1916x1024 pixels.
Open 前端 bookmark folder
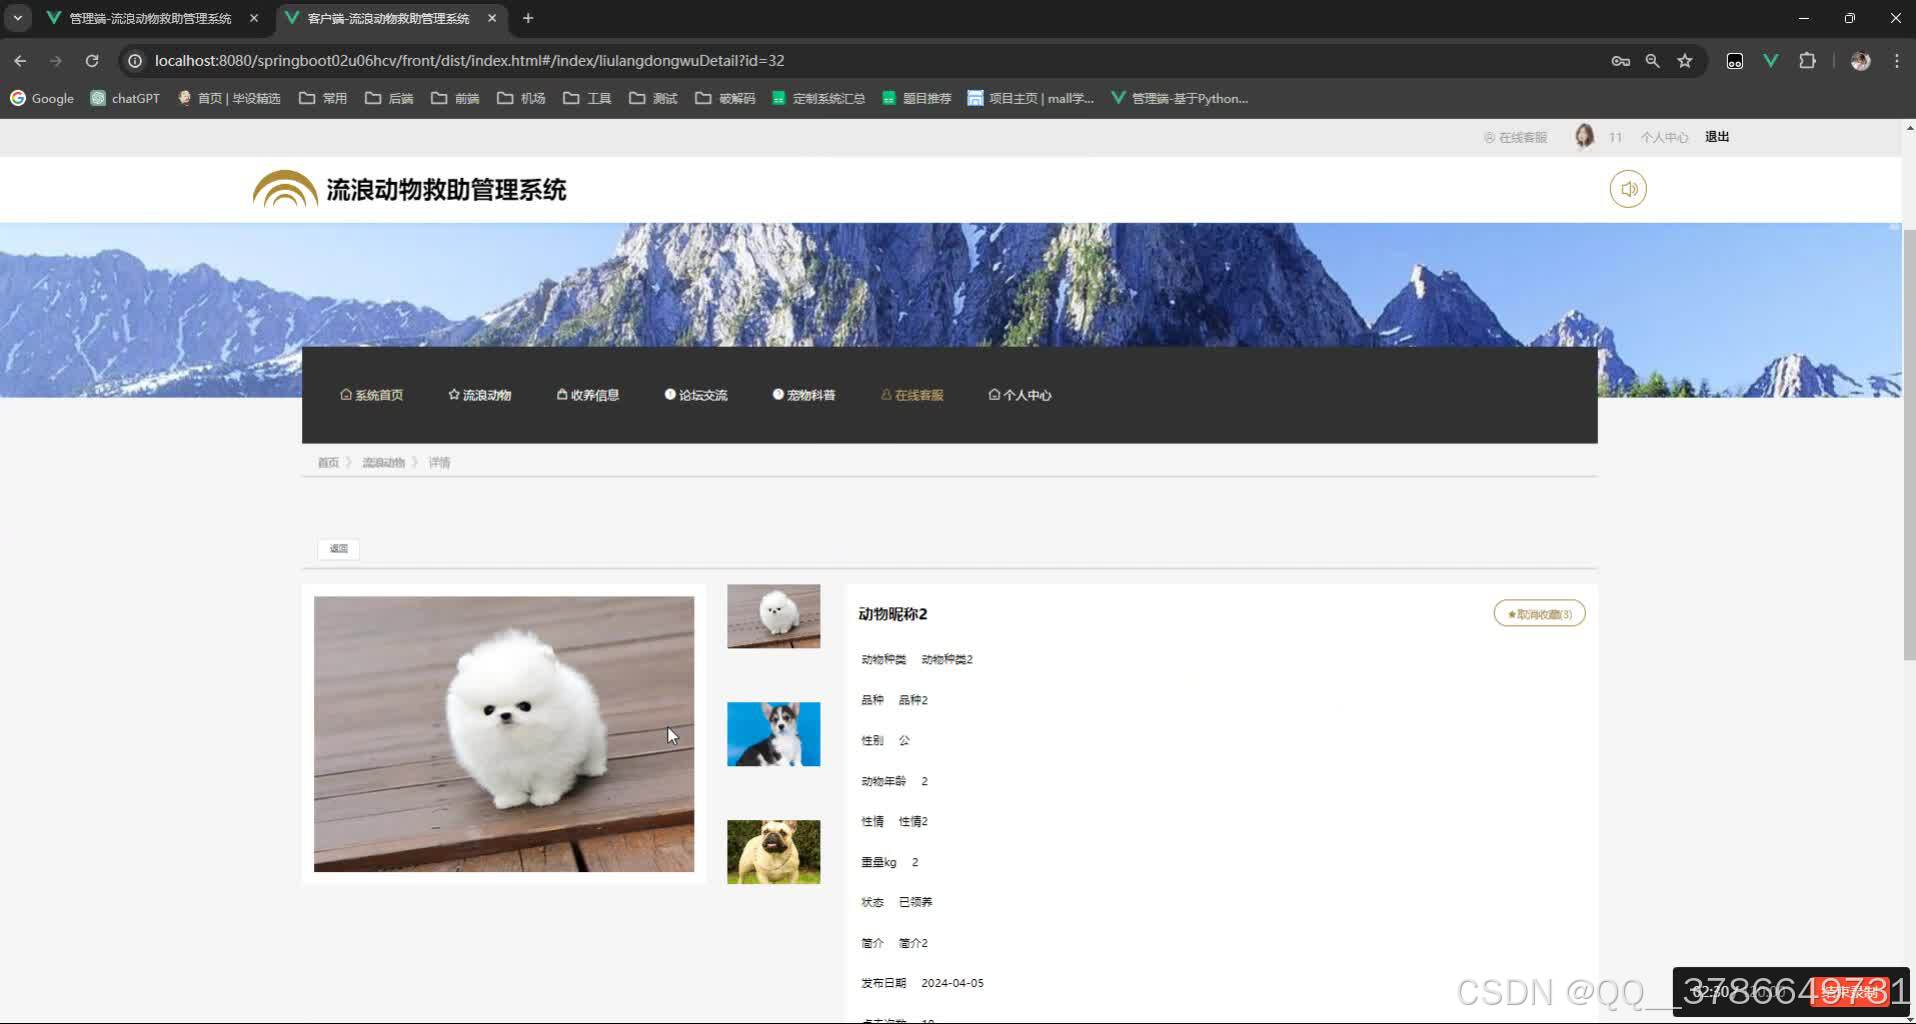point(455,98)
